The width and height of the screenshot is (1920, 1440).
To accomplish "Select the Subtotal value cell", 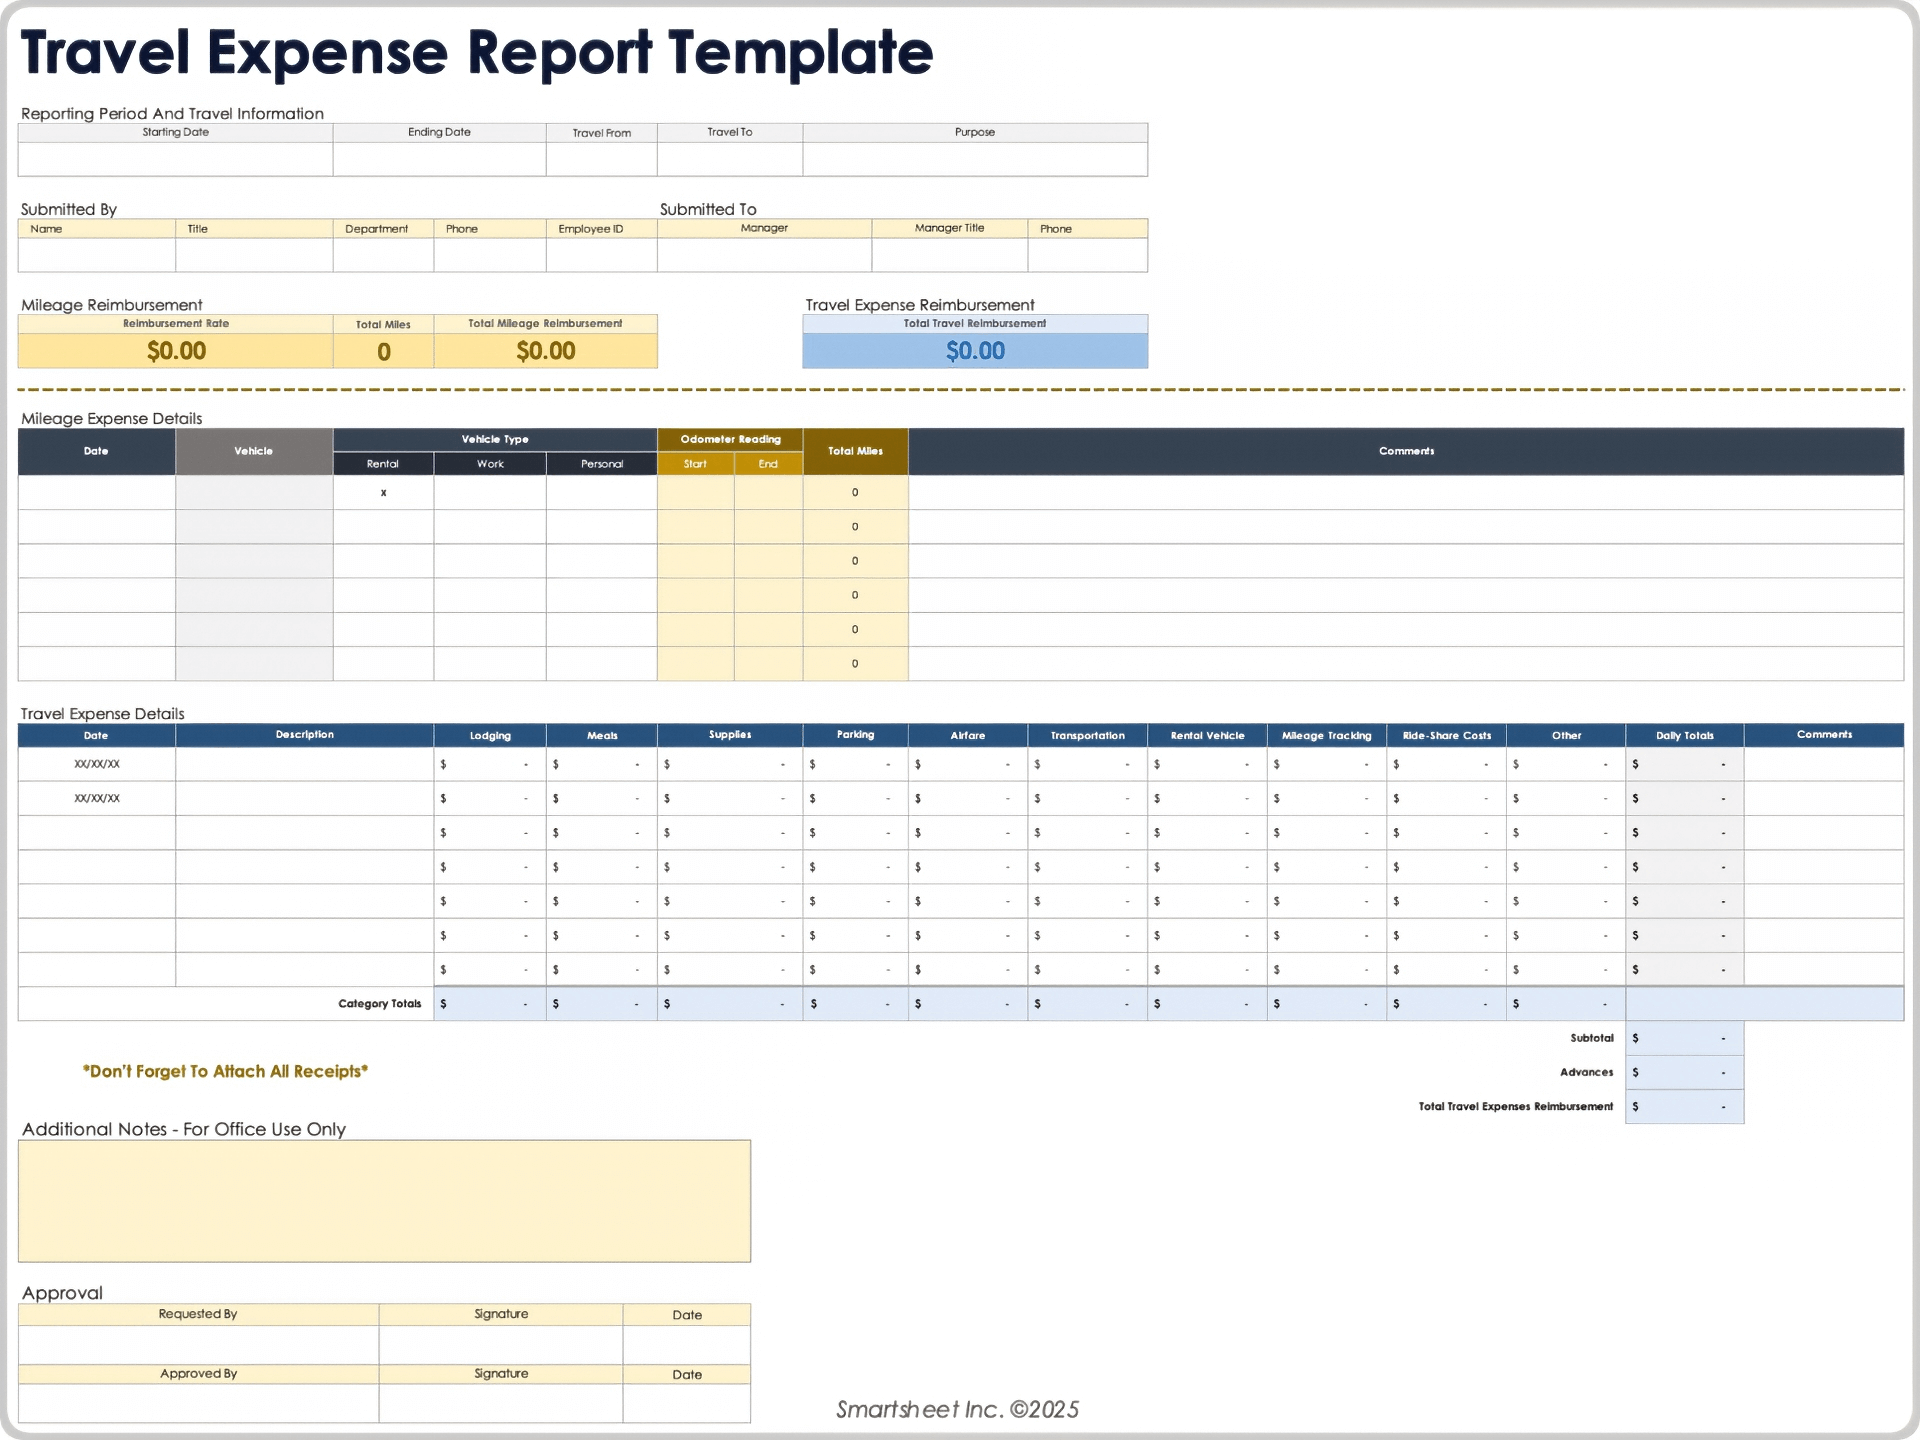I will click(x=1684, y=1038).
